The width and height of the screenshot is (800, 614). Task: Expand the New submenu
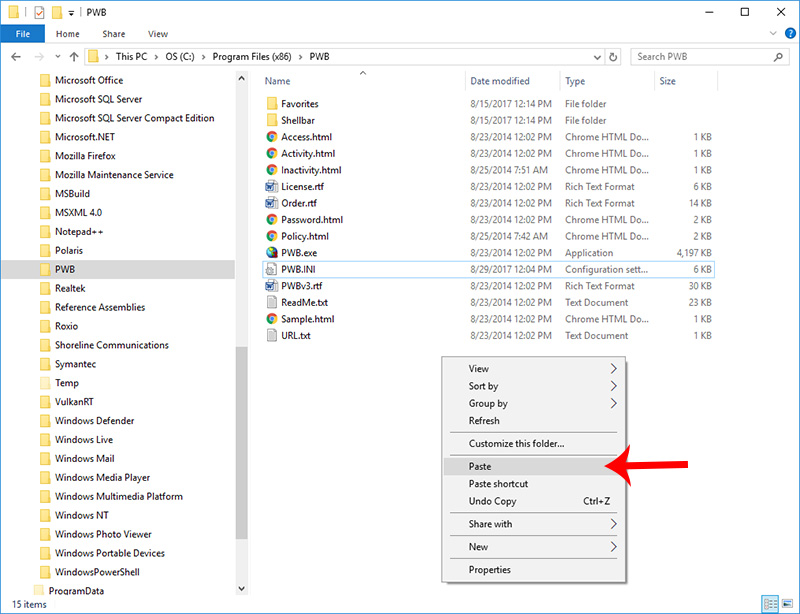tap(613, 547)
